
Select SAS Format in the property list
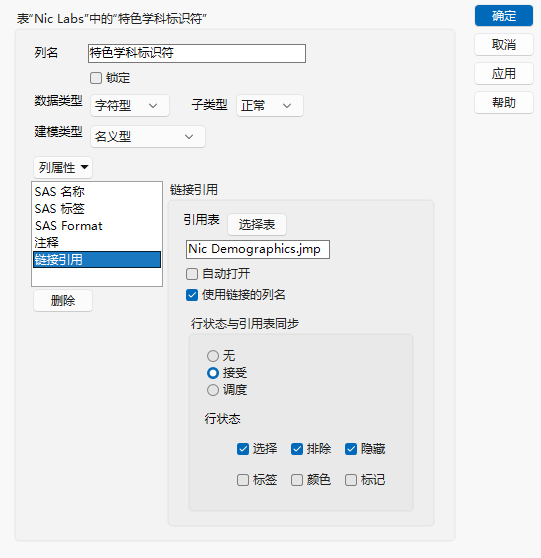(x=97, y=226)
